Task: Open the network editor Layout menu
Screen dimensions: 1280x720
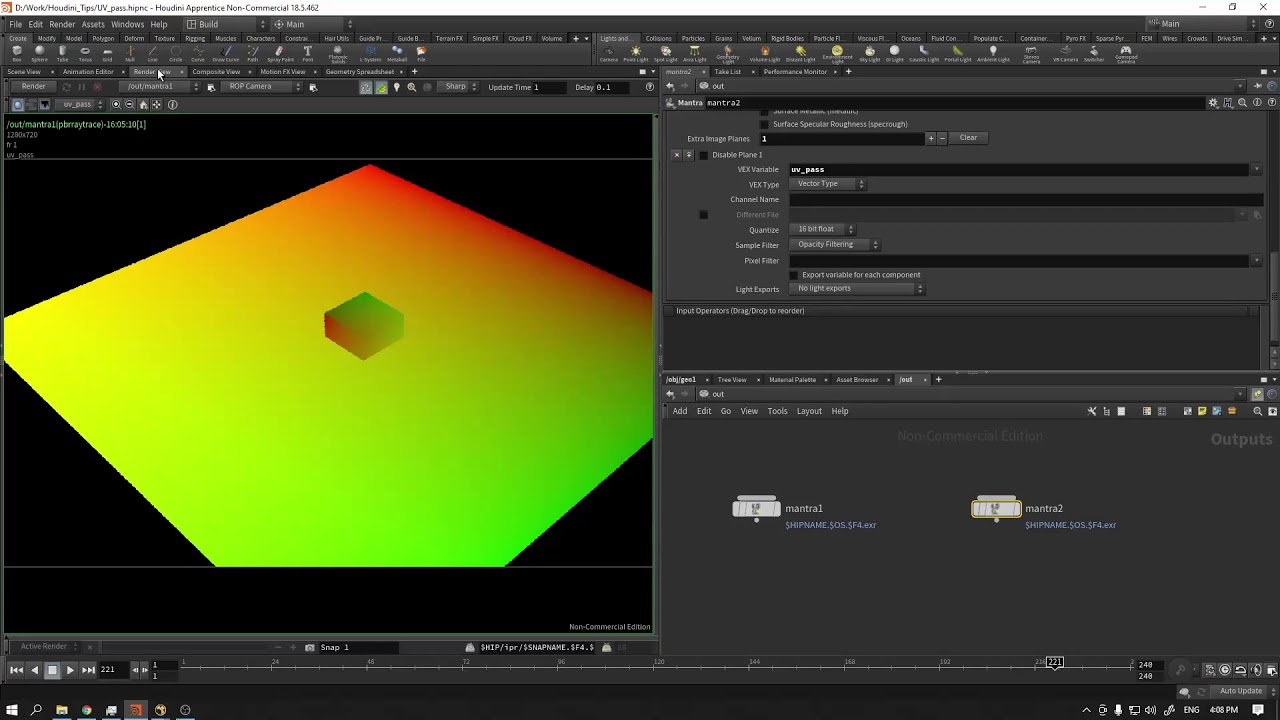Action: [x=809, y=411]
